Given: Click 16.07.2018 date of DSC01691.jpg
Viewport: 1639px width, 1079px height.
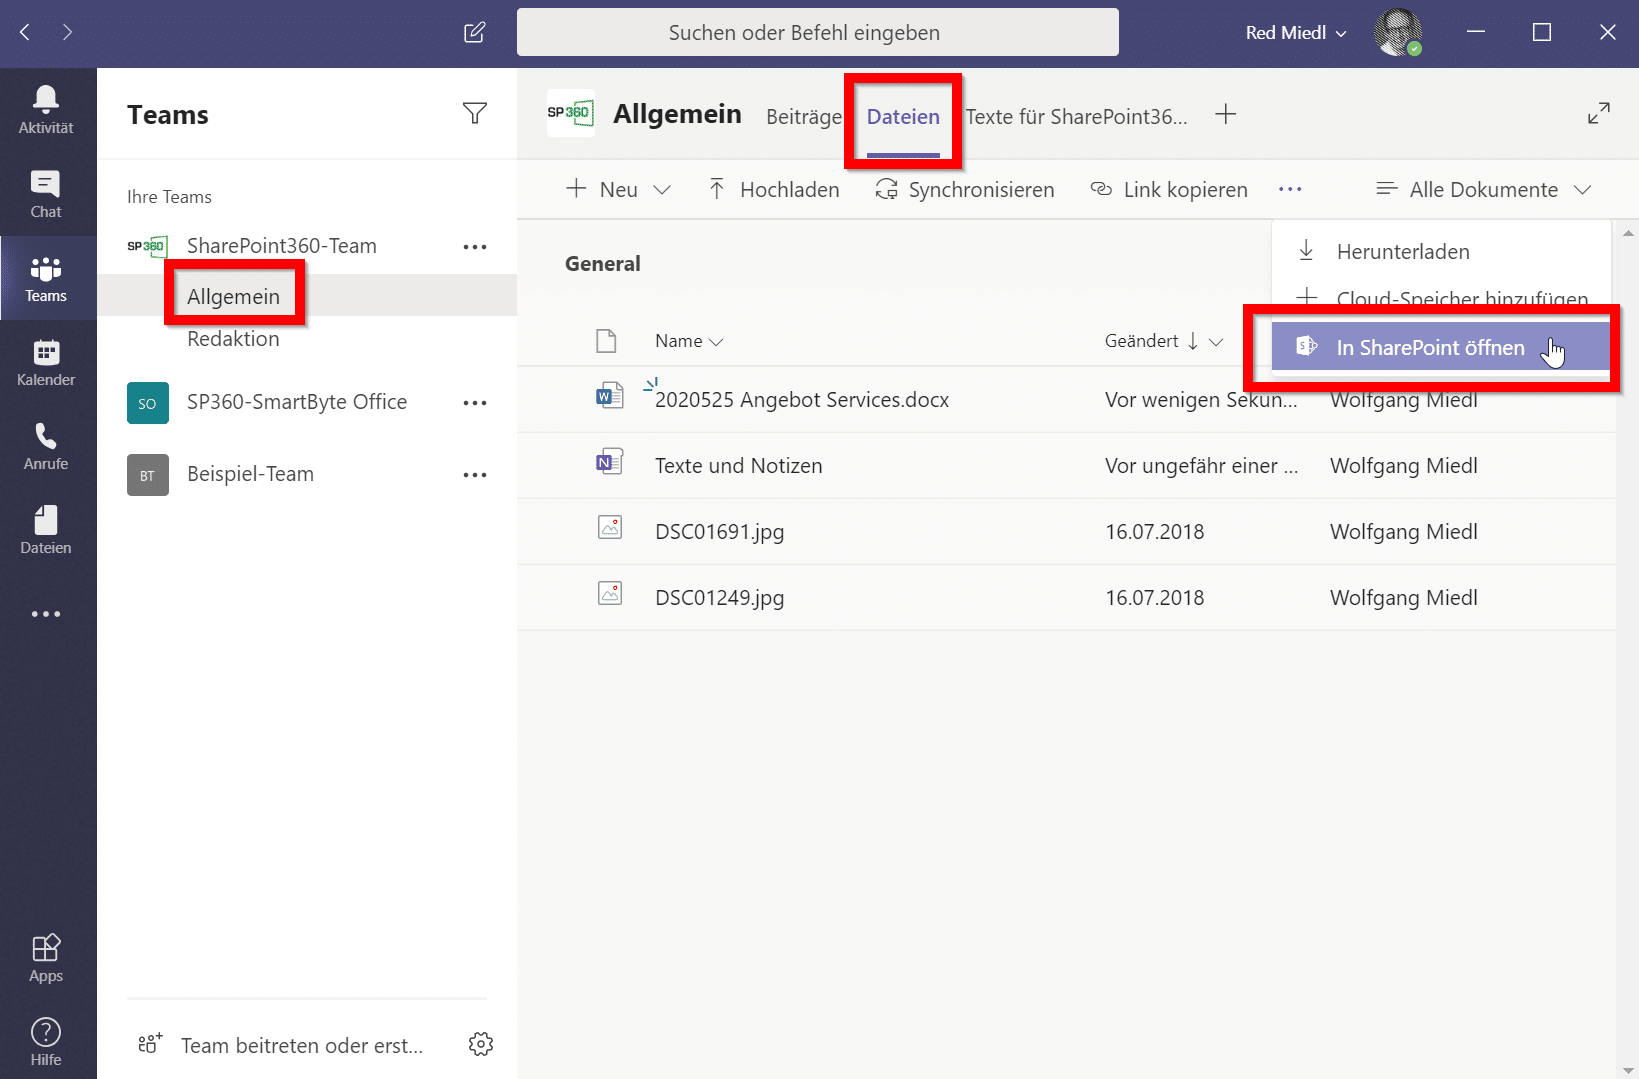Looking at the screenshot, I should (1155, 532).
